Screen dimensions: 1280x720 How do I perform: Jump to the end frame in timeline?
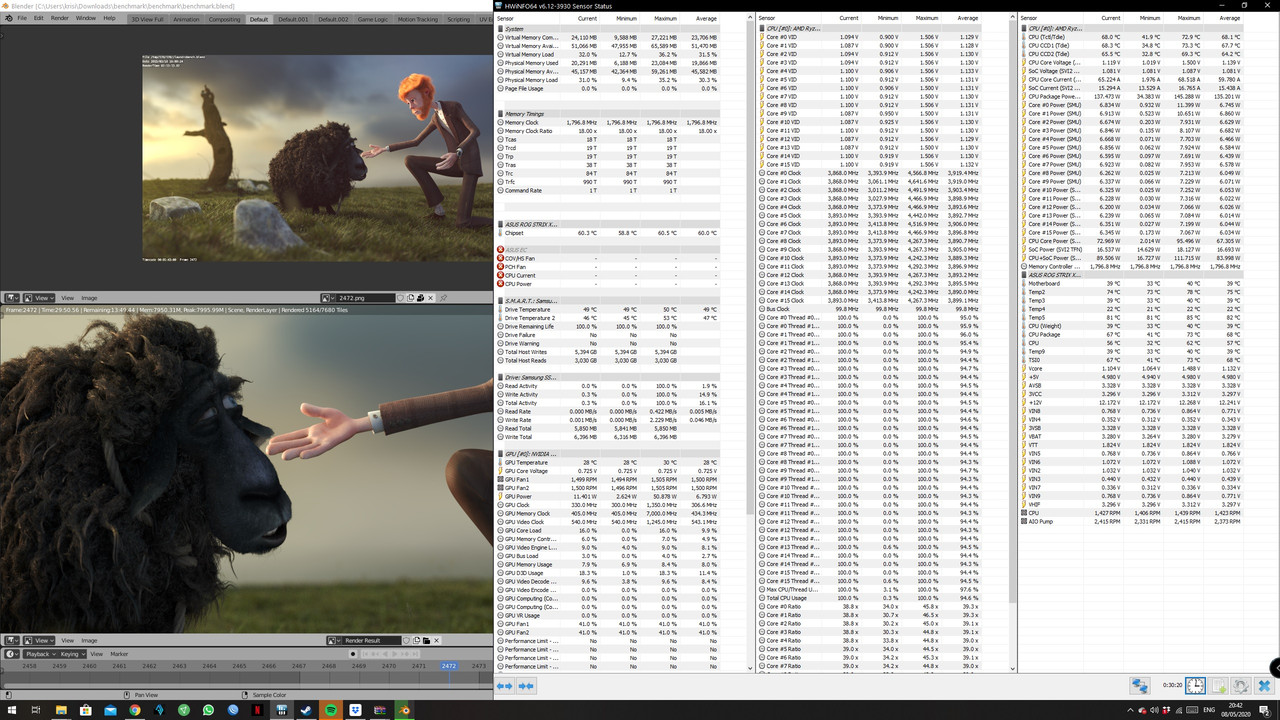point(416,654)
